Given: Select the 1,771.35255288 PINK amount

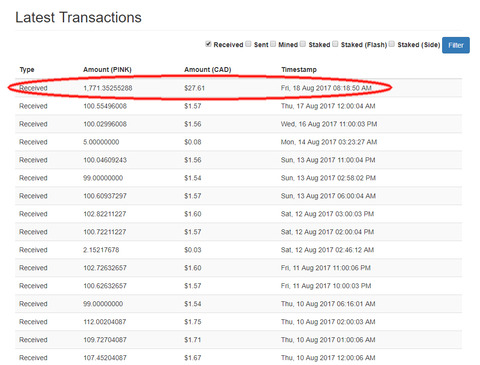Looking at the screenshot, I should 108,88.
